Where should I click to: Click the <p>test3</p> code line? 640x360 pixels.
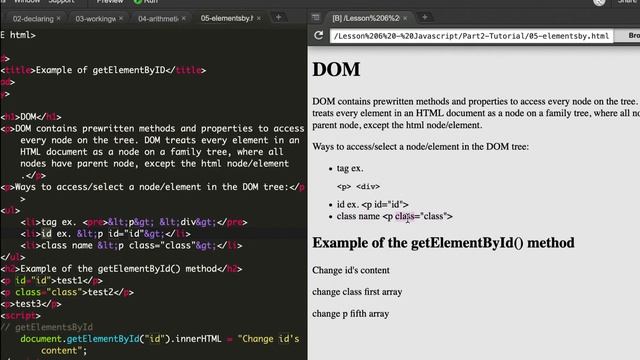coord(31,304)
